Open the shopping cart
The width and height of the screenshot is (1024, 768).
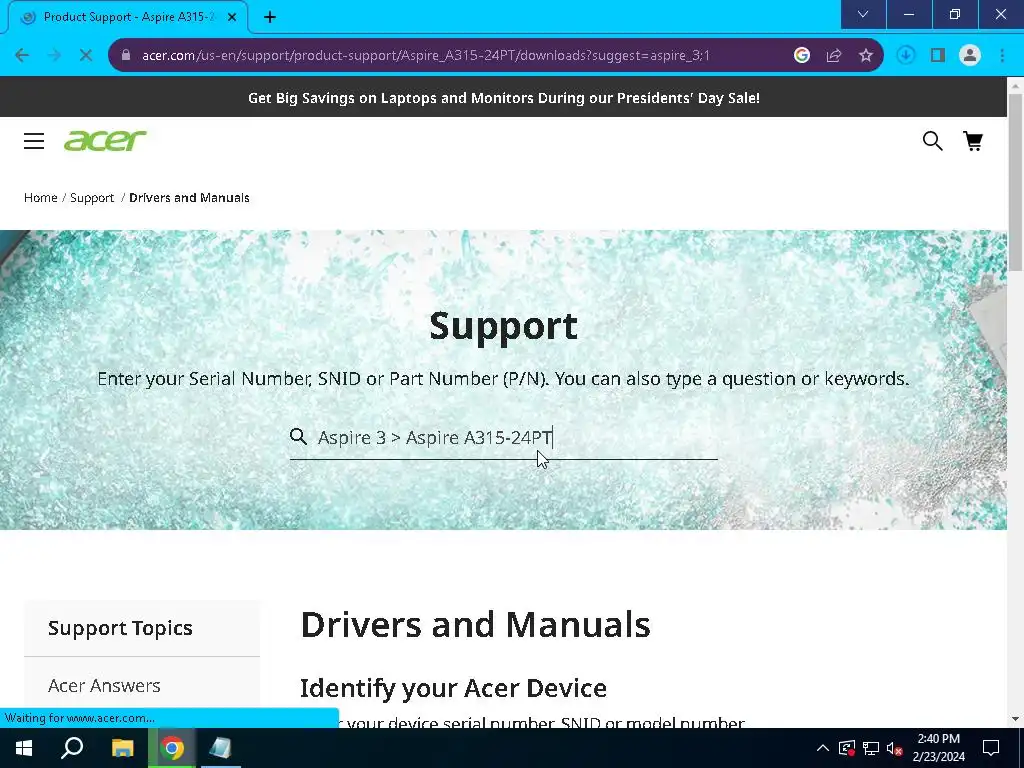point(973,141)
